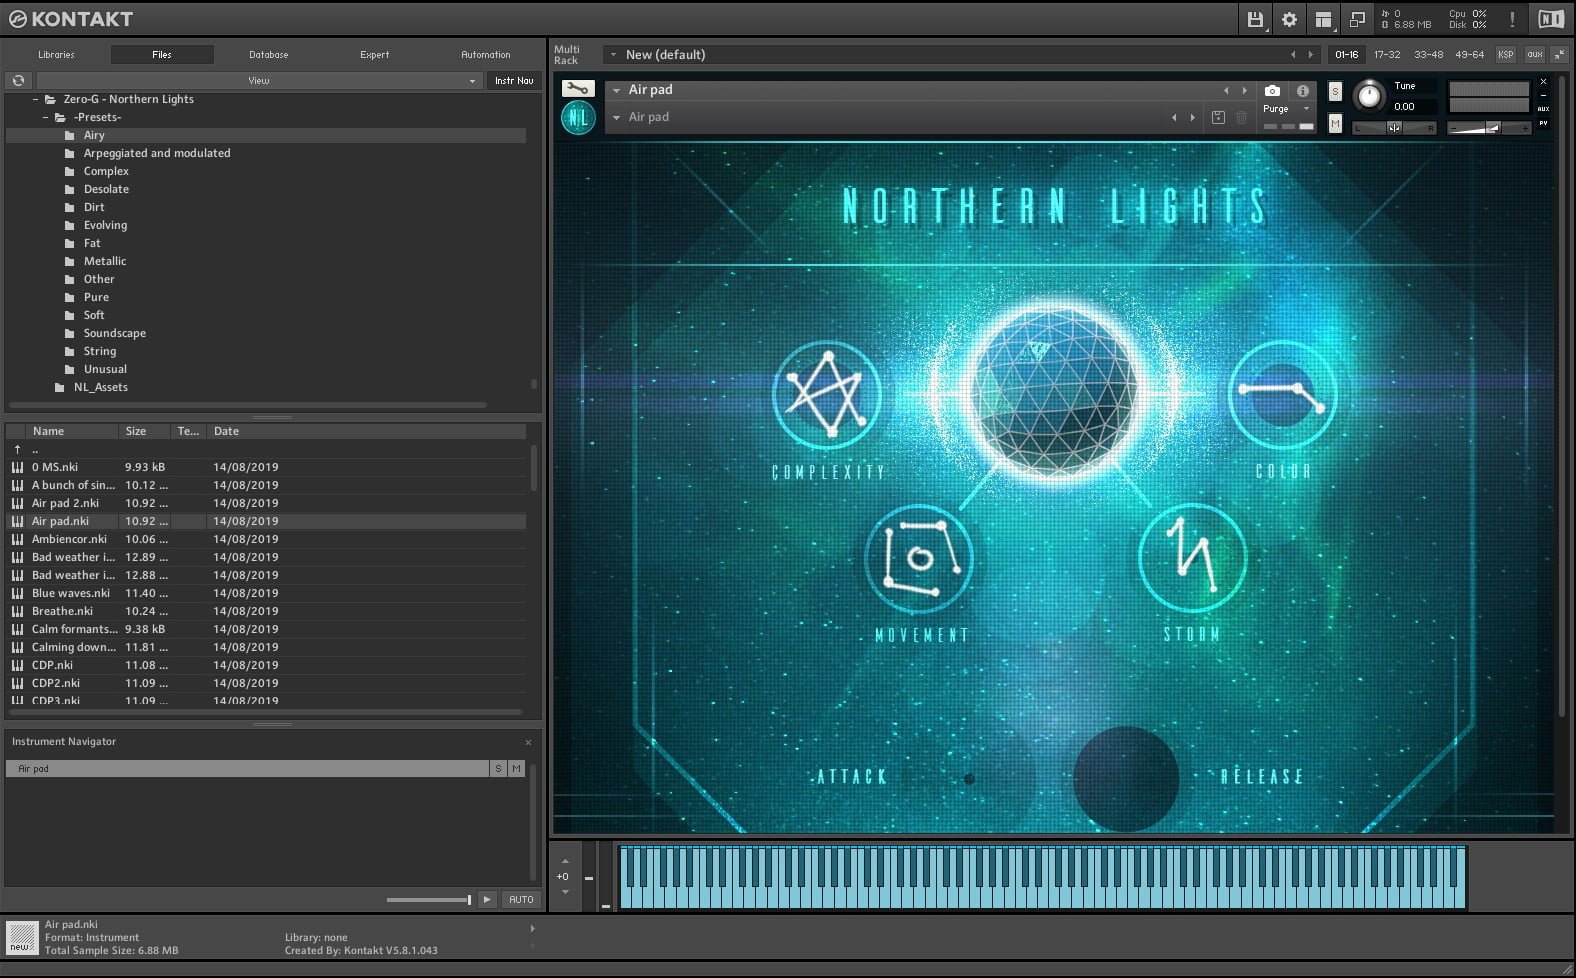The width and height of the screenshot is (1576, 978).
Task: Select rack page 49-64
Action: [1469, 54]
